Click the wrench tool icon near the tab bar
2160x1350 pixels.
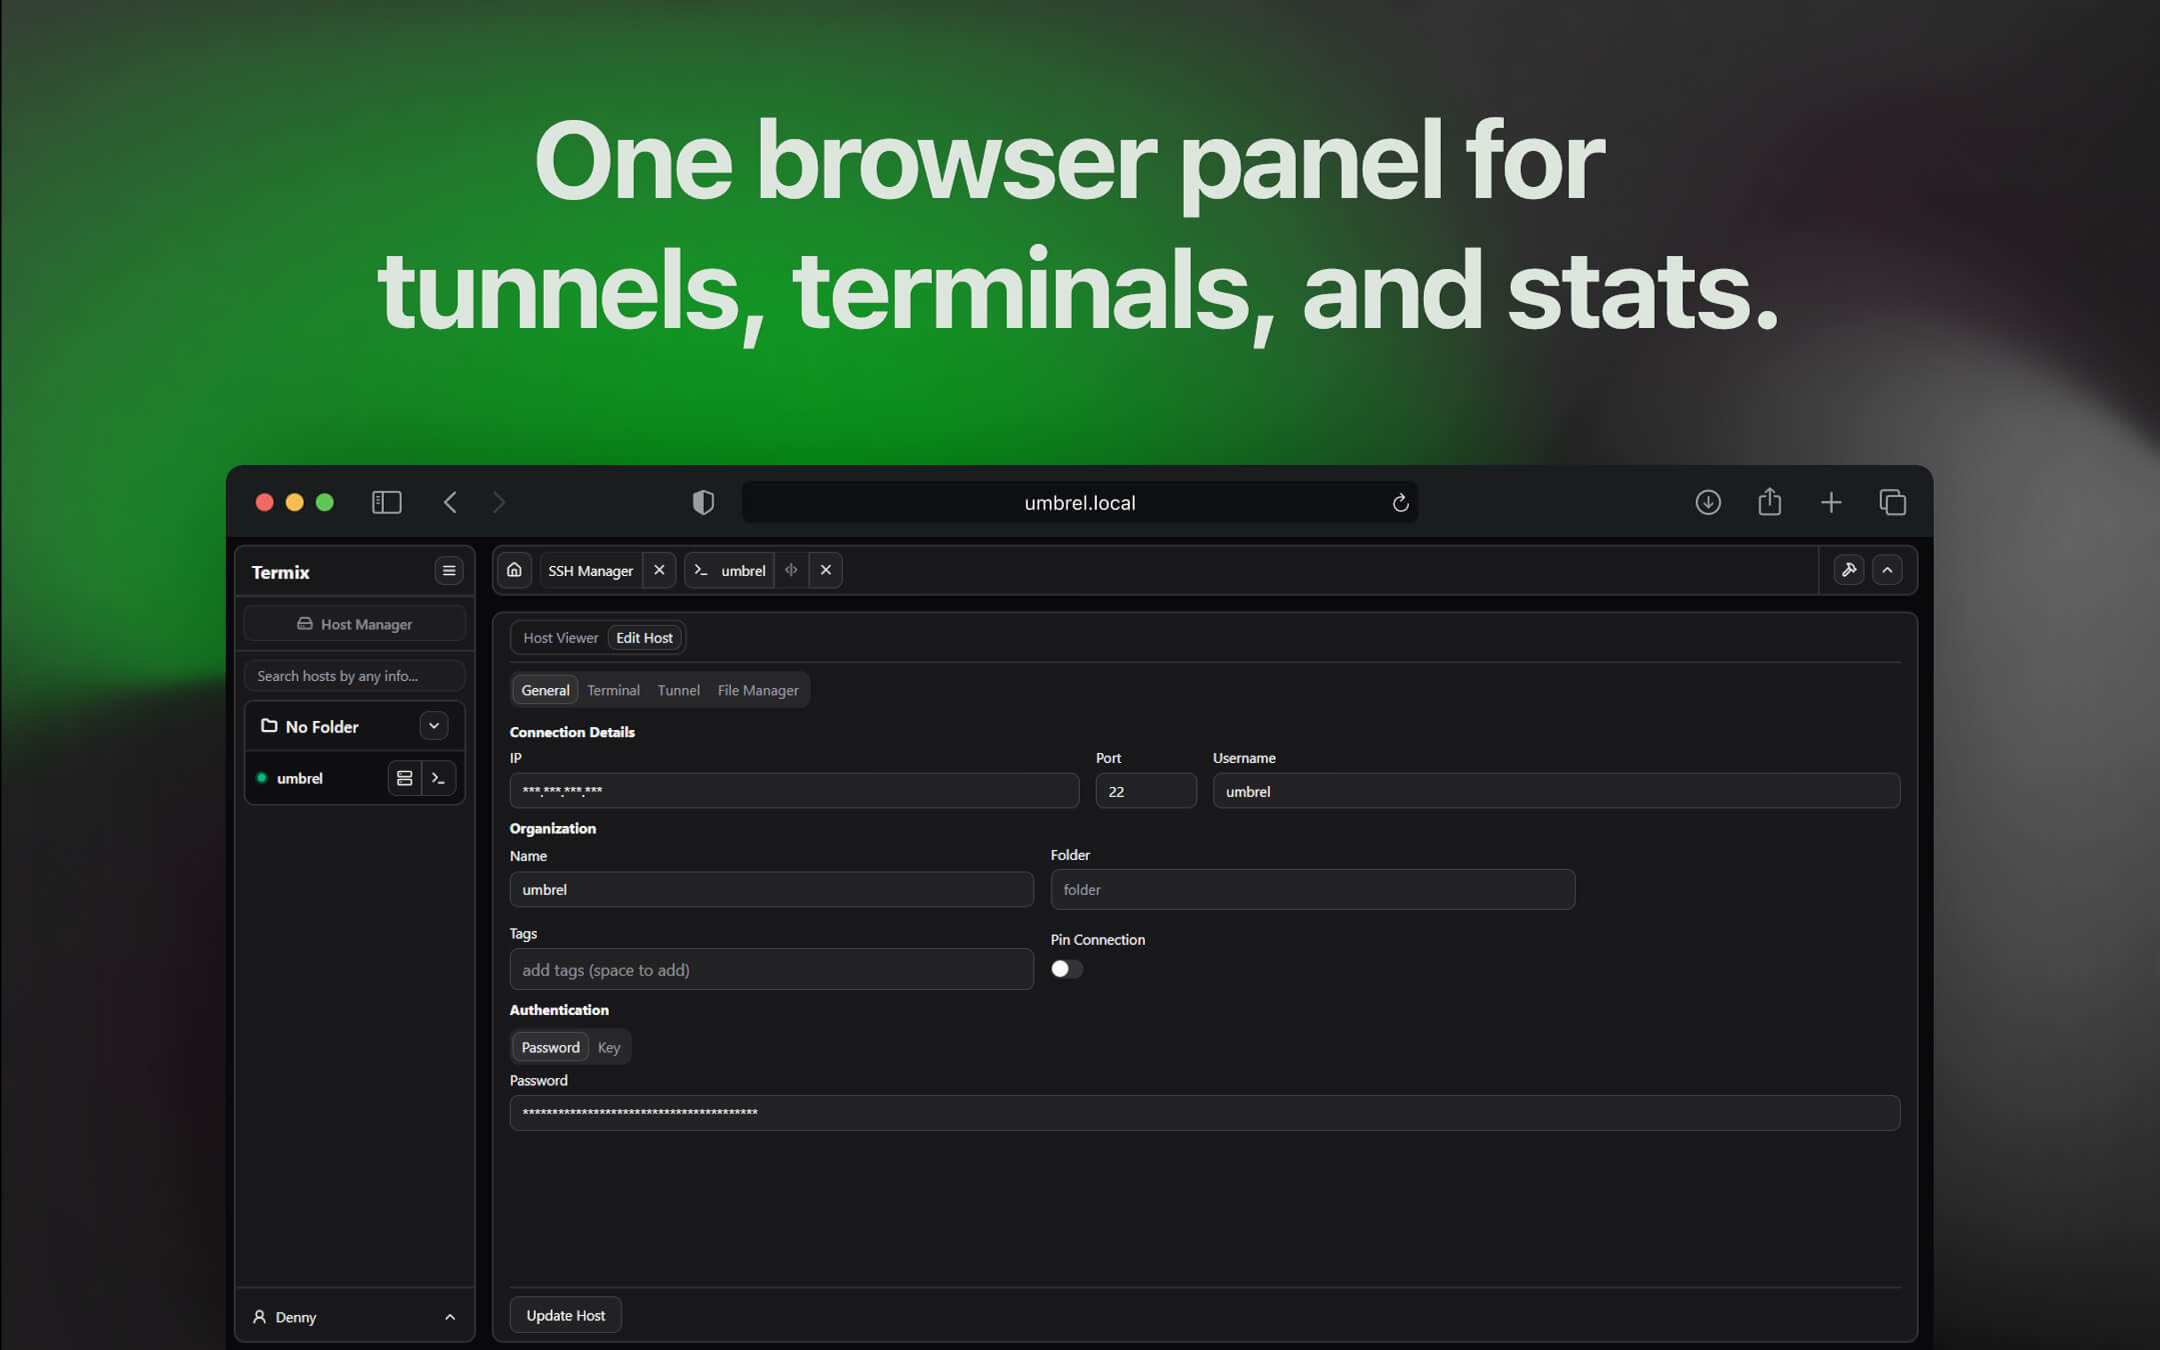pyautogui.click(x=1849, y=569)
